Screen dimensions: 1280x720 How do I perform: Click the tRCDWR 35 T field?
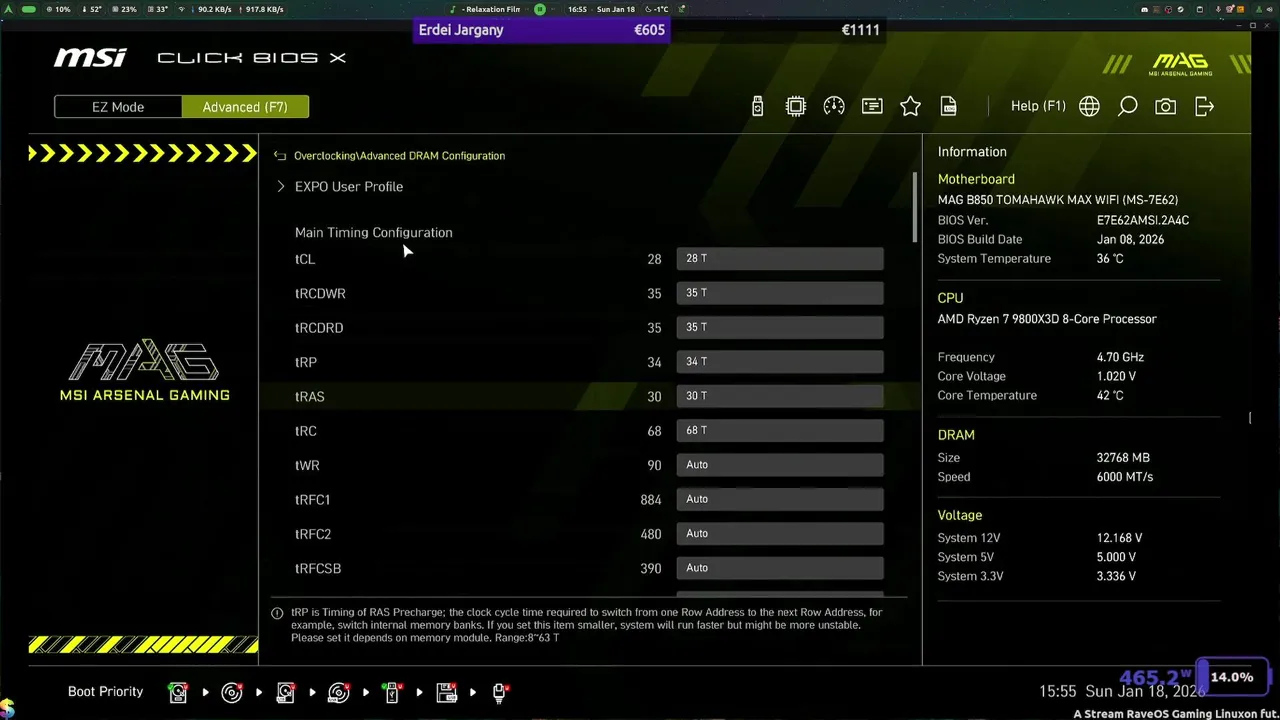[x=780, y=293]
